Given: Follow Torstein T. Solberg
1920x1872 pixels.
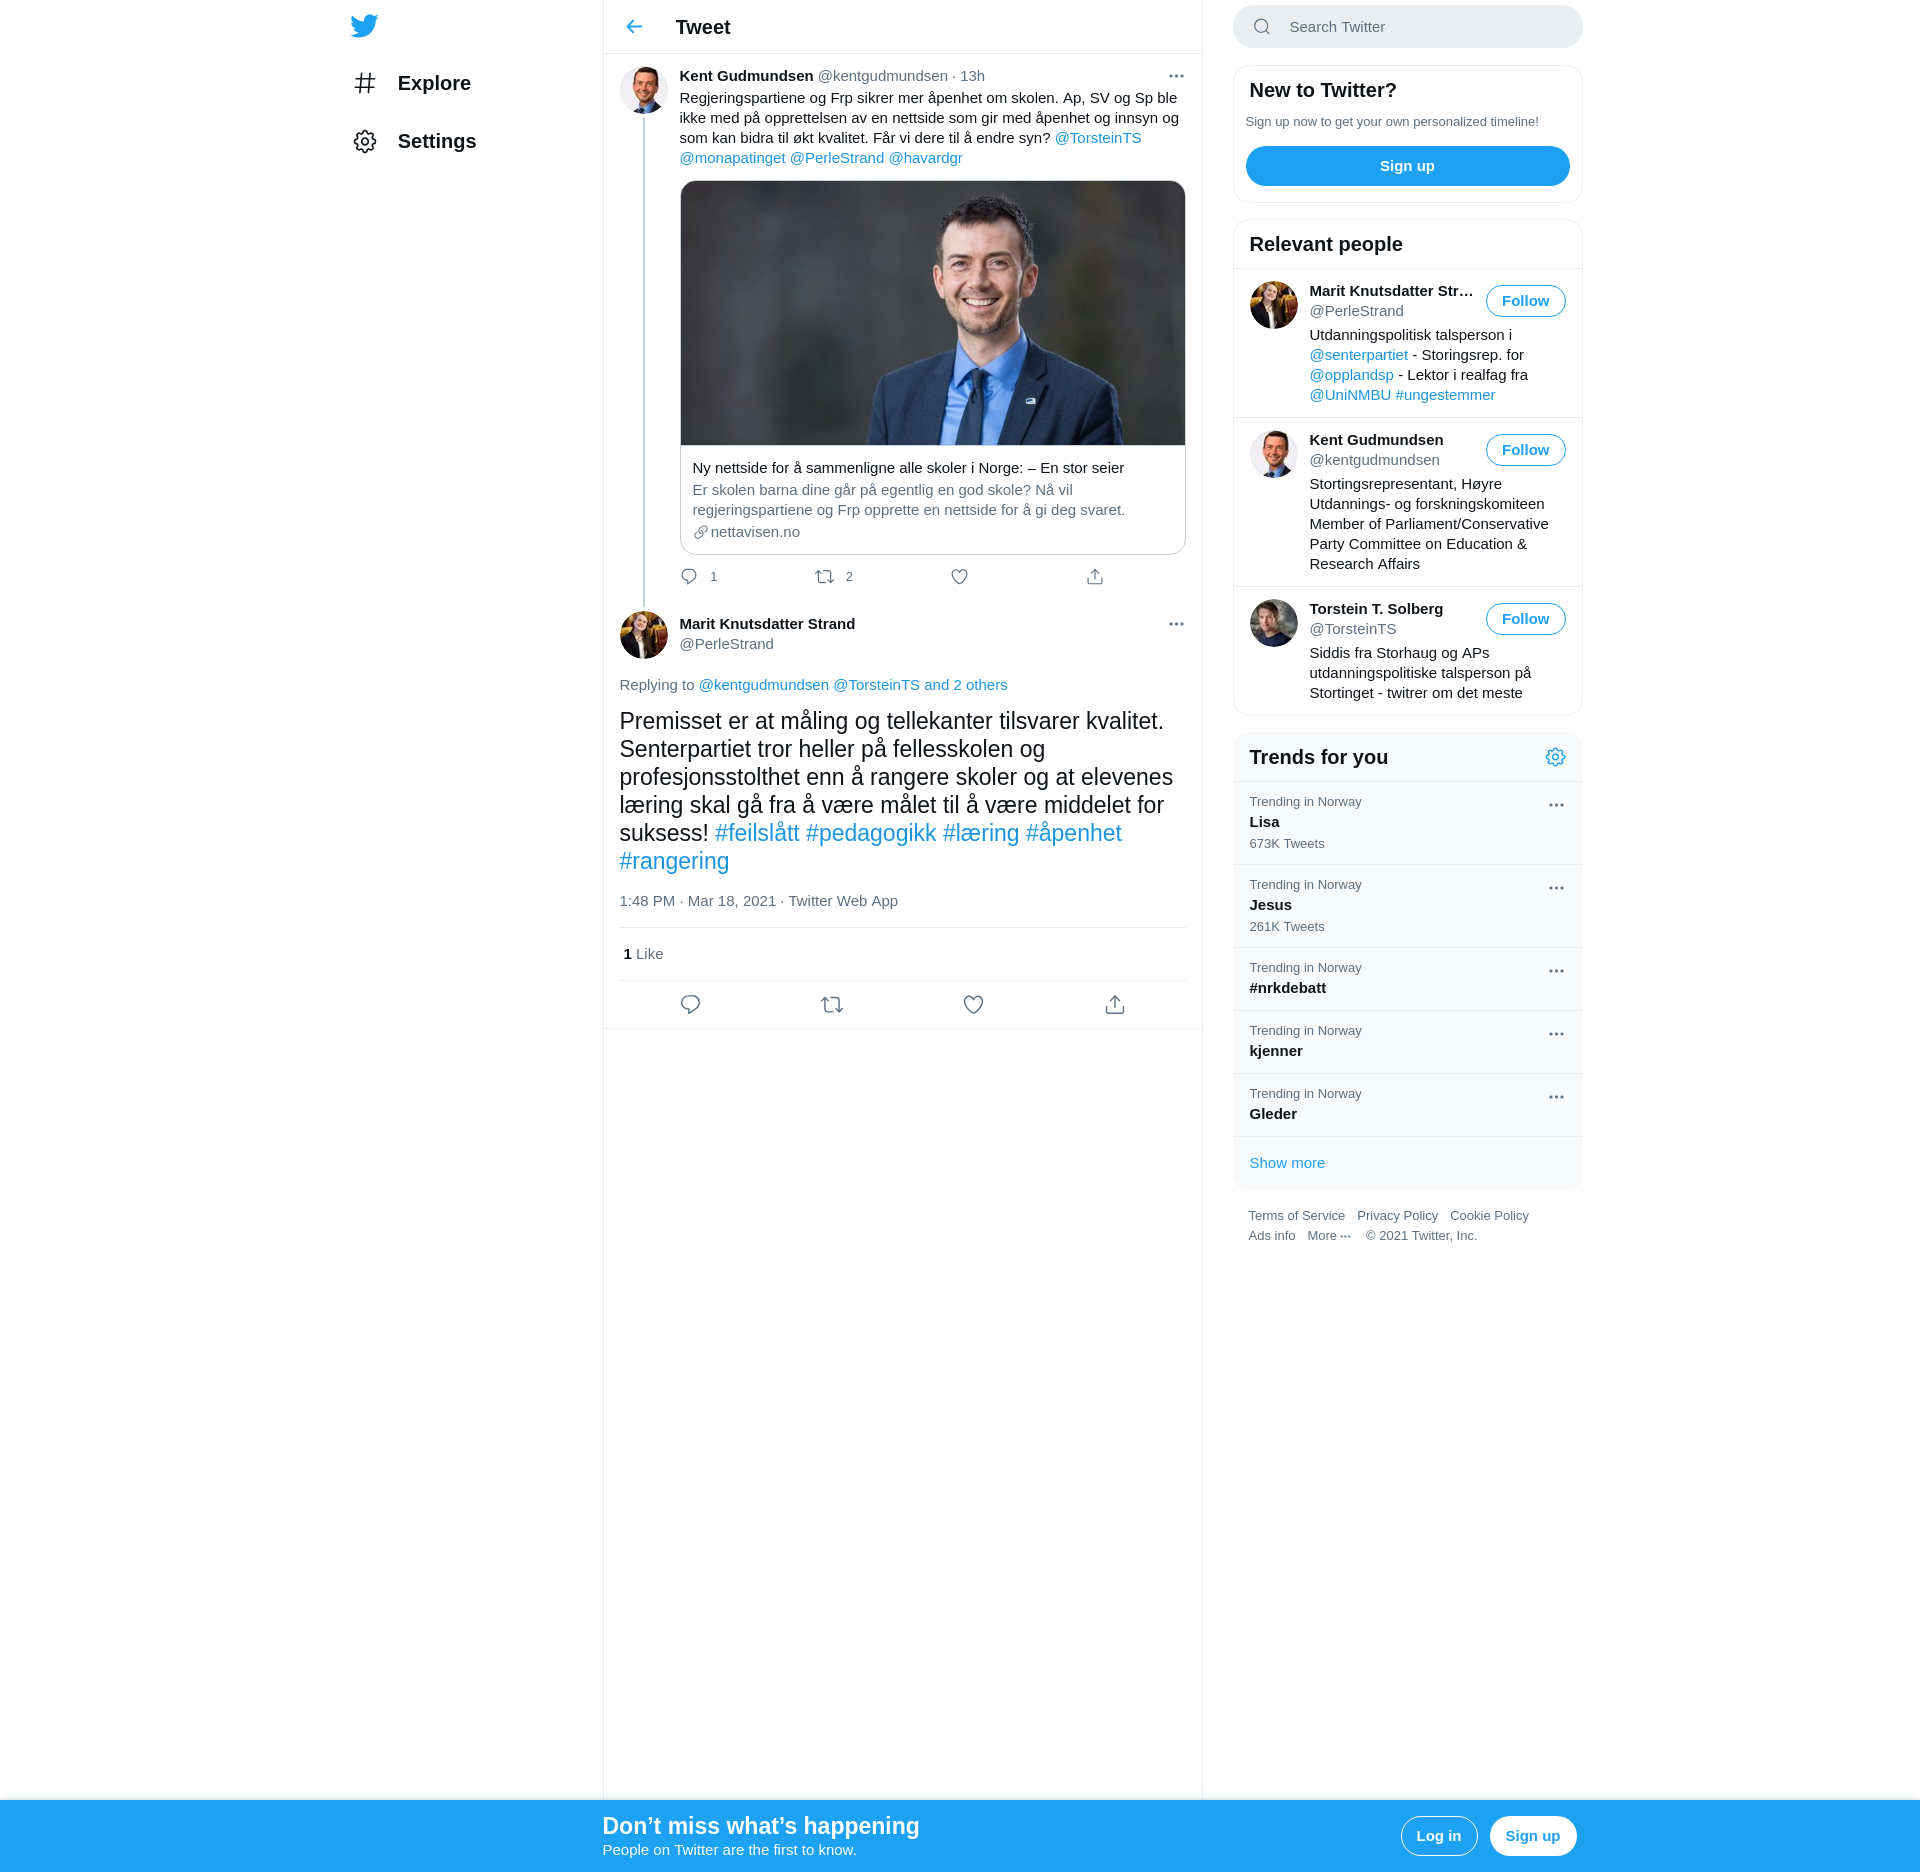Looking at the screenshot, I should 1525,619.
